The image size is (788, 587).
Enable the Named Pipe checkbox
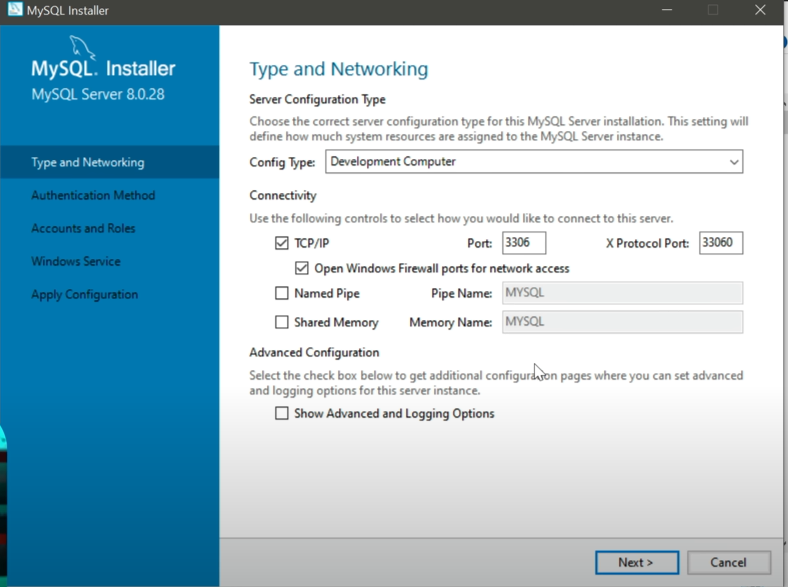pos(281,293)
